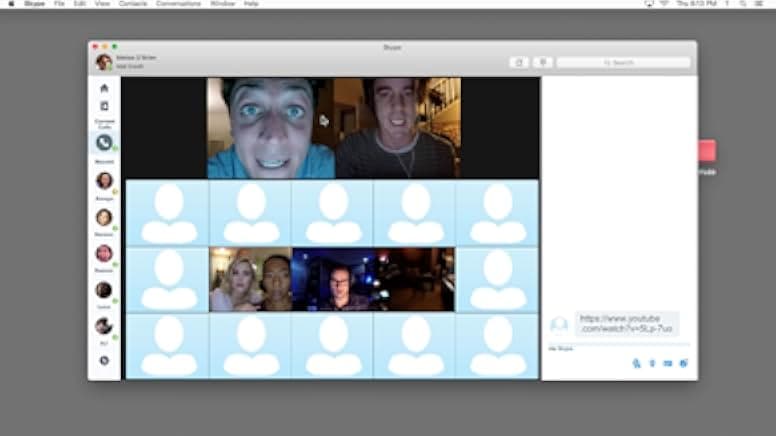Select the top-left webcam video feed
This screenshot has width=776, height=436.
(x=270, y=128)
